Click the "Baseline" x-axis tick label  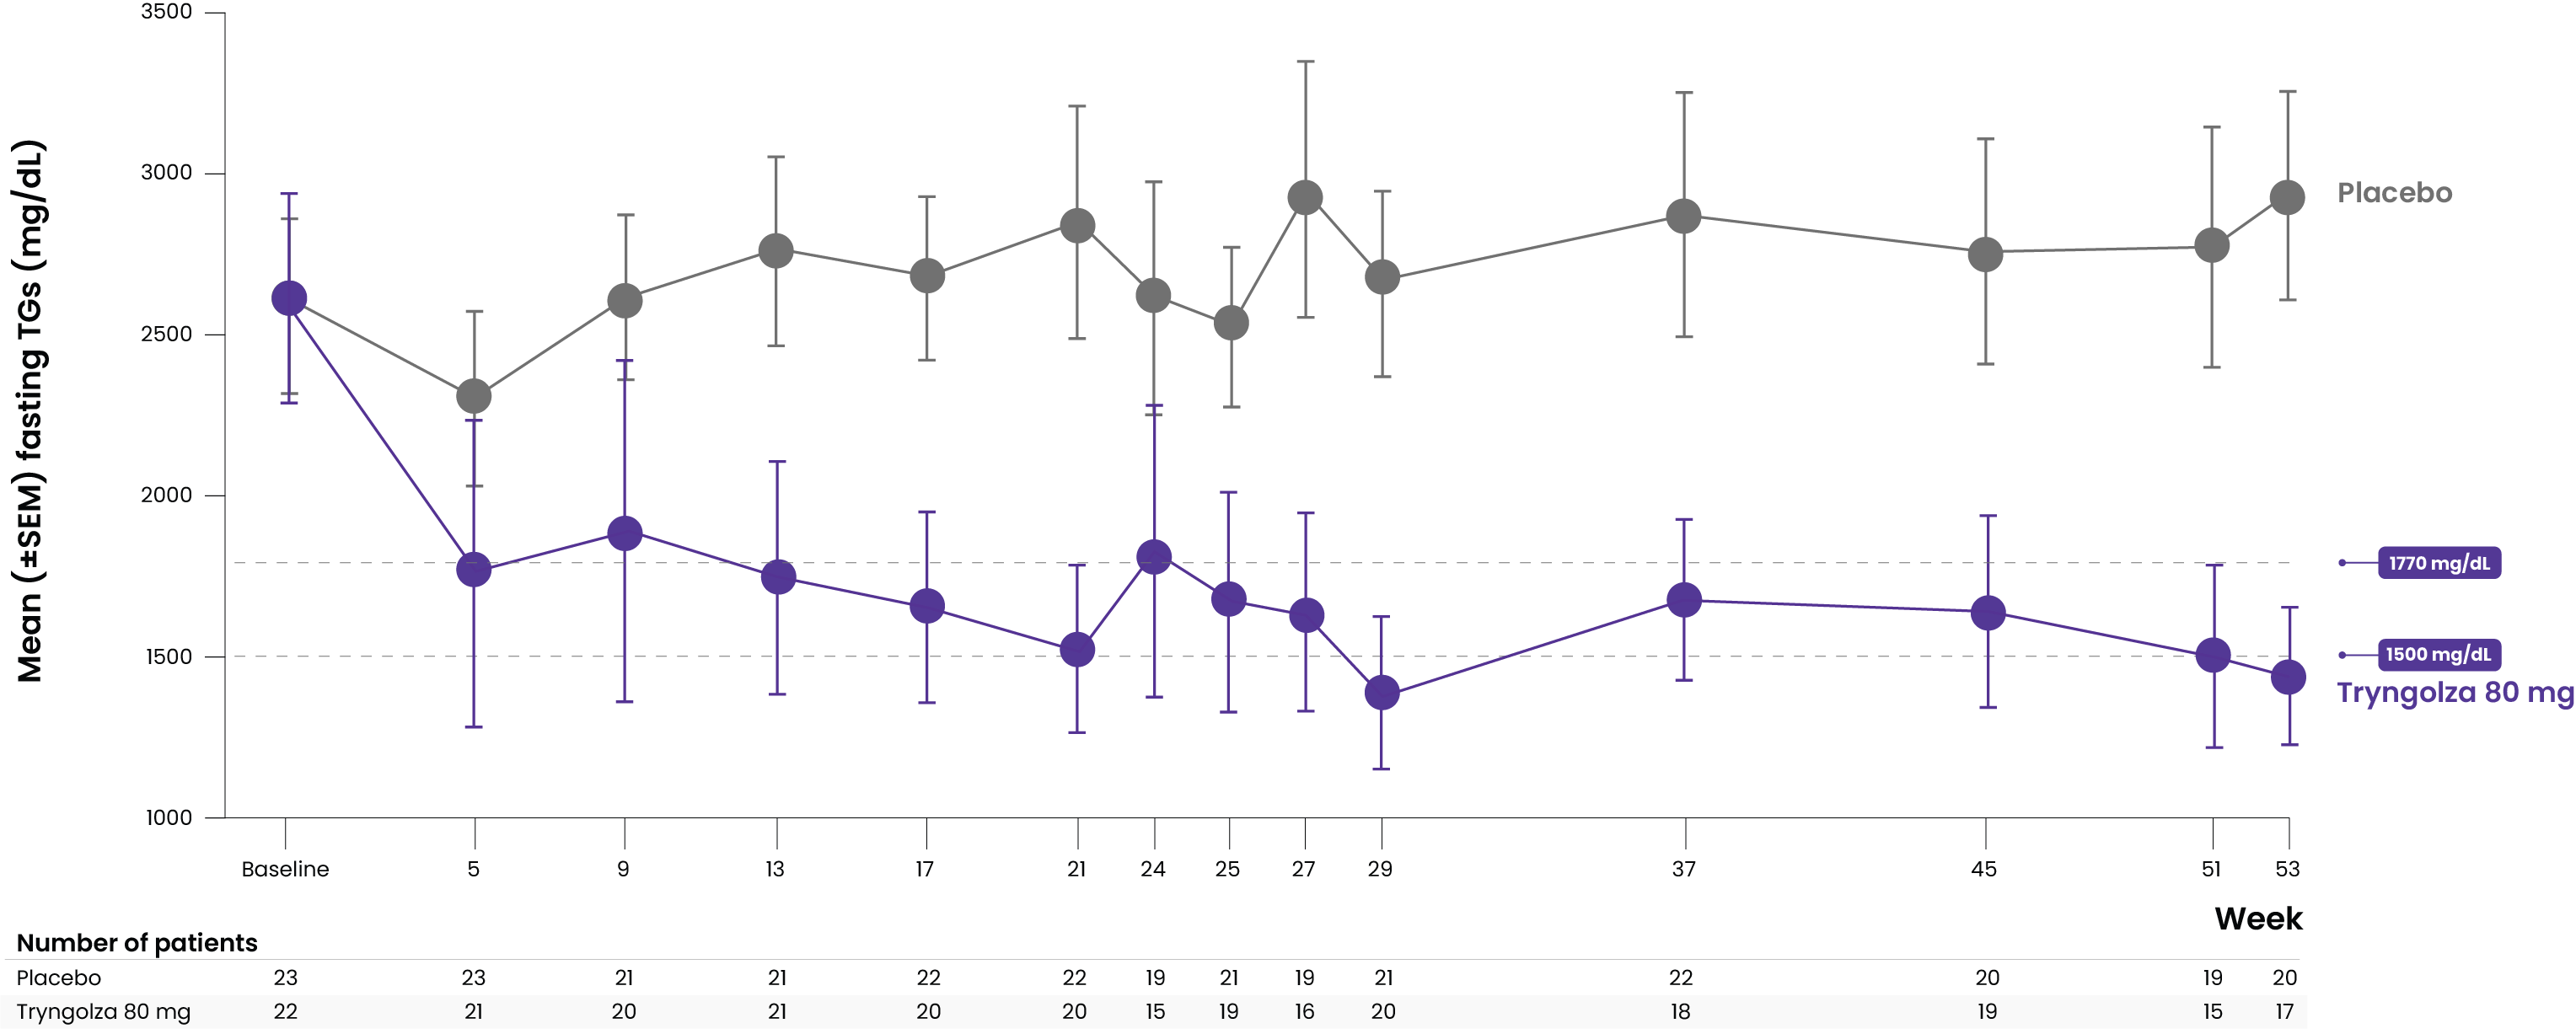[x=285, y=869]
